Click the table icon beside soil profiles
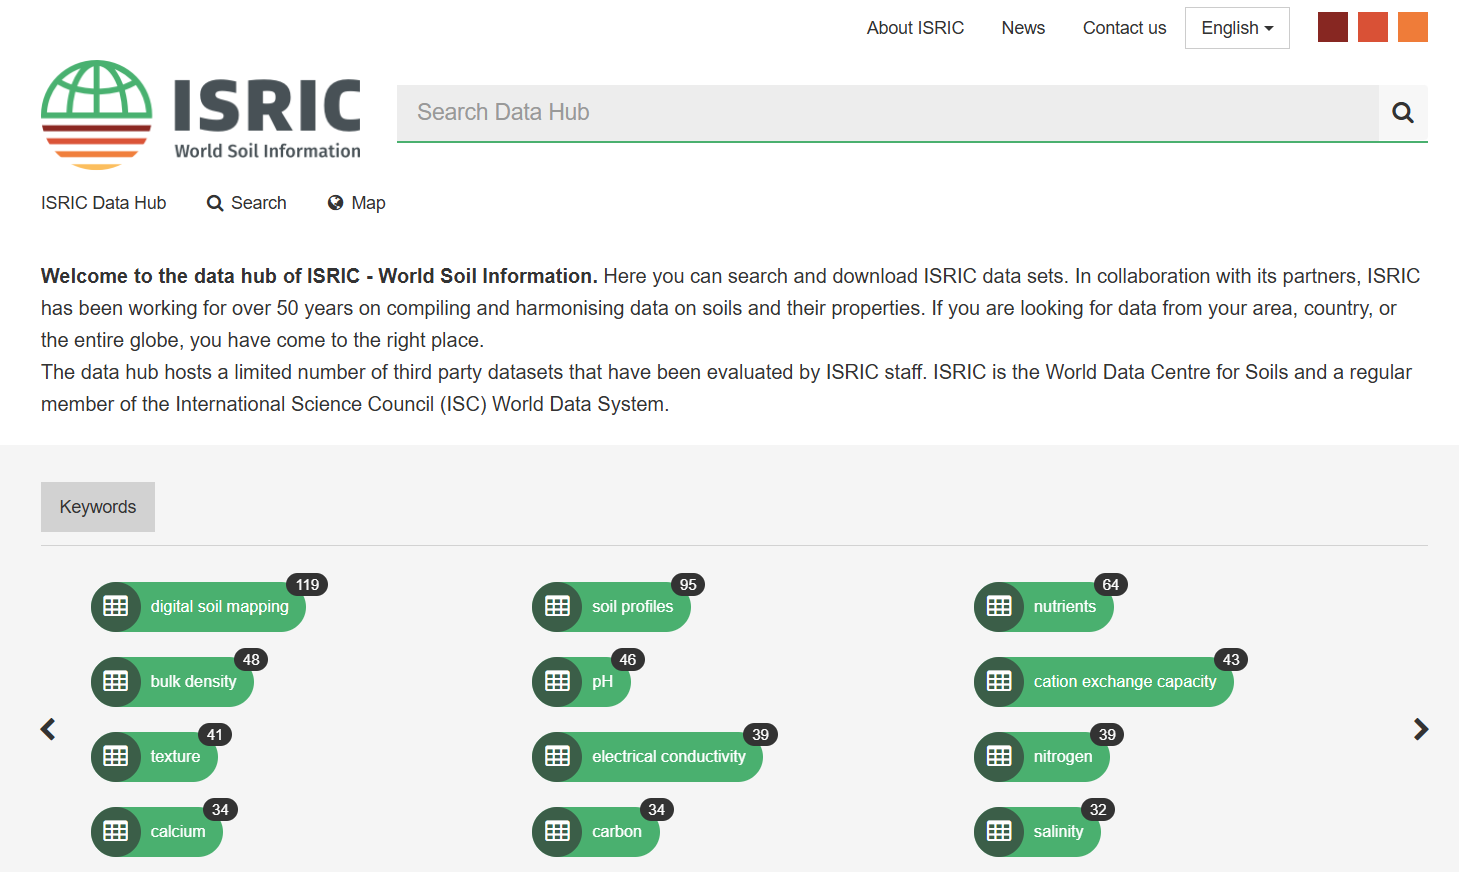The width and height of the screenshot is (1459, 872). click(557, 607)
